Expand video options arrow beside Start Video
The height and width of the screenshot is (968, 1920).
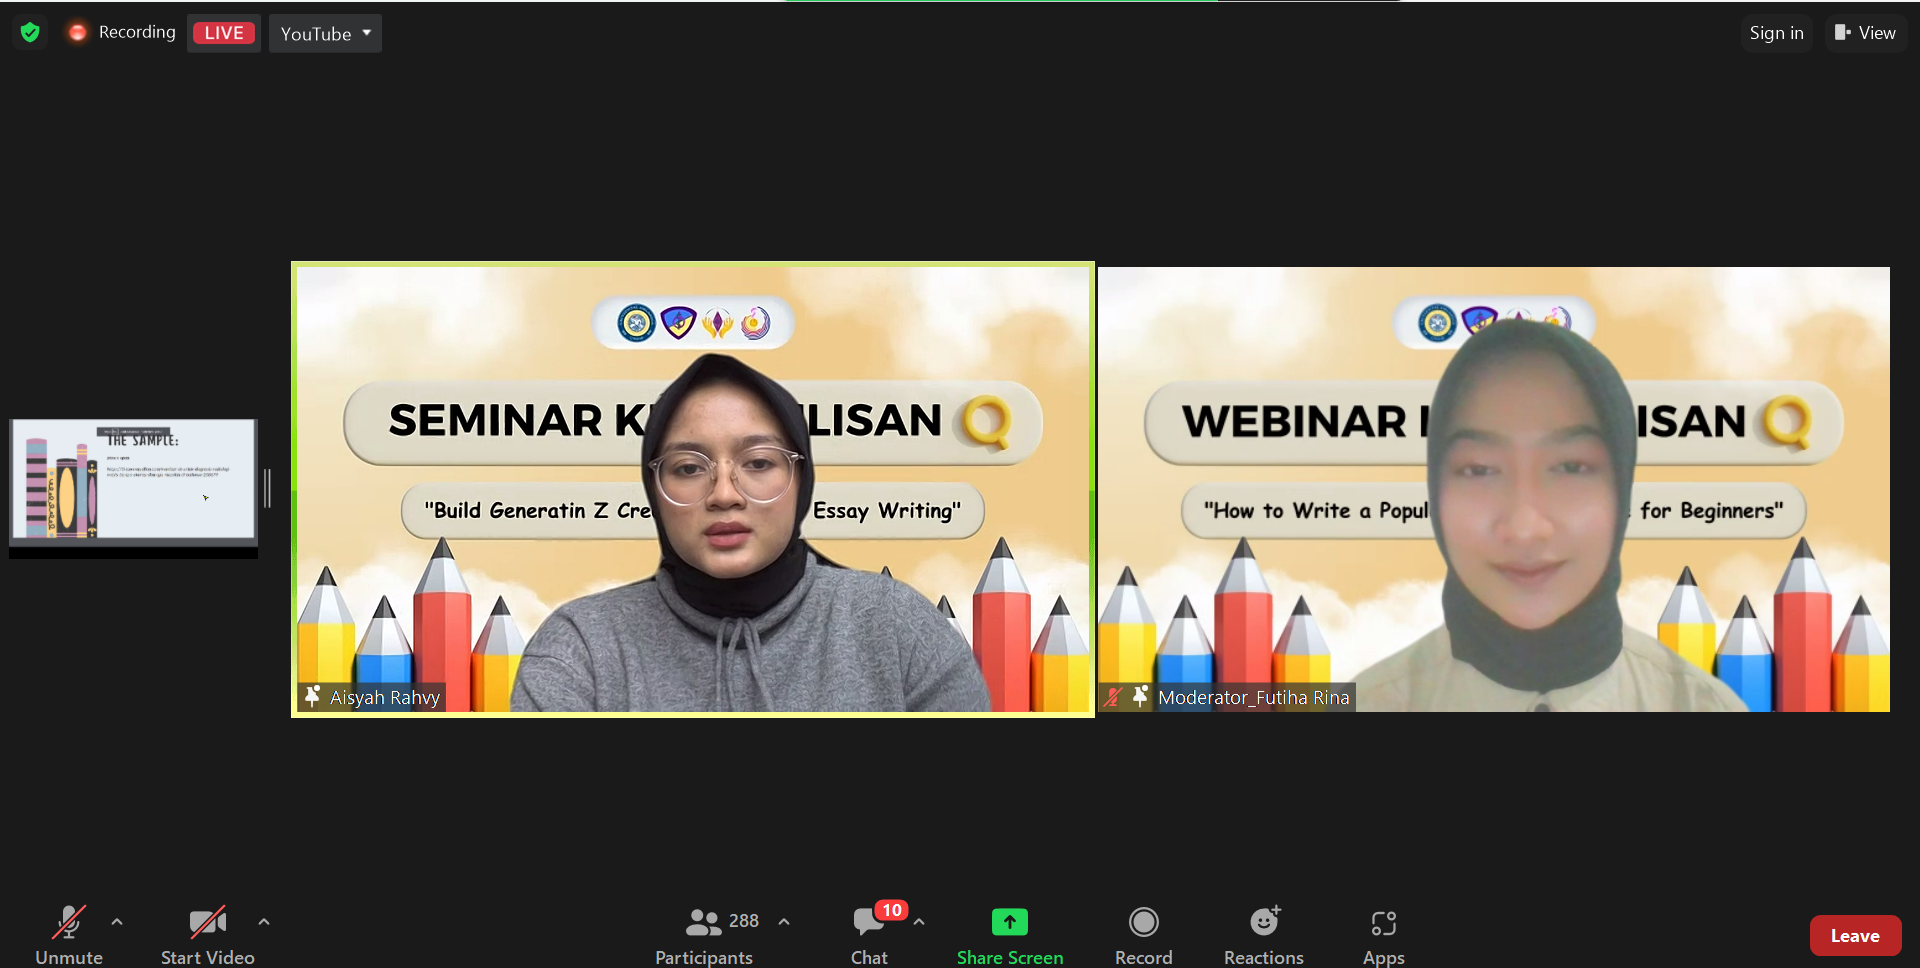click(264, 922)
